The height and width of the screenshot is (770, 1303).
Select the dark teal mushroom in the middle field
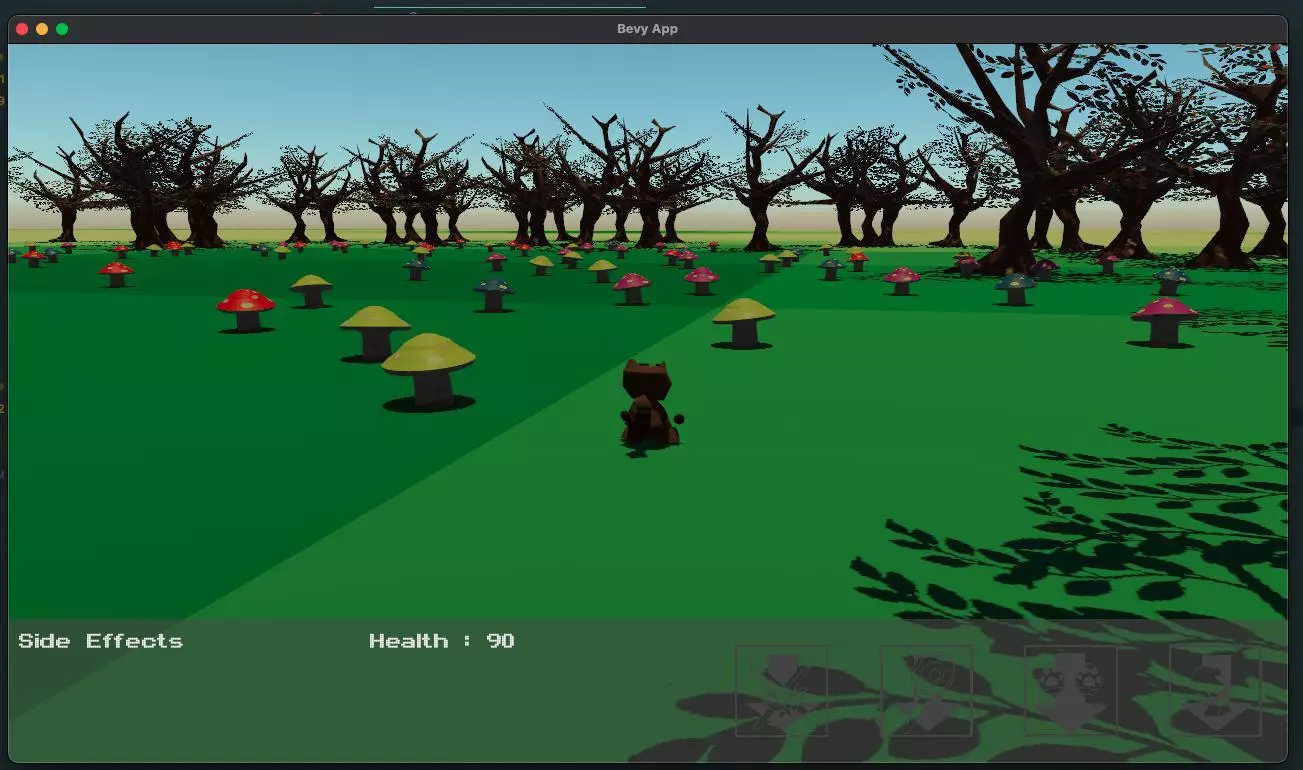pos(493,293)
